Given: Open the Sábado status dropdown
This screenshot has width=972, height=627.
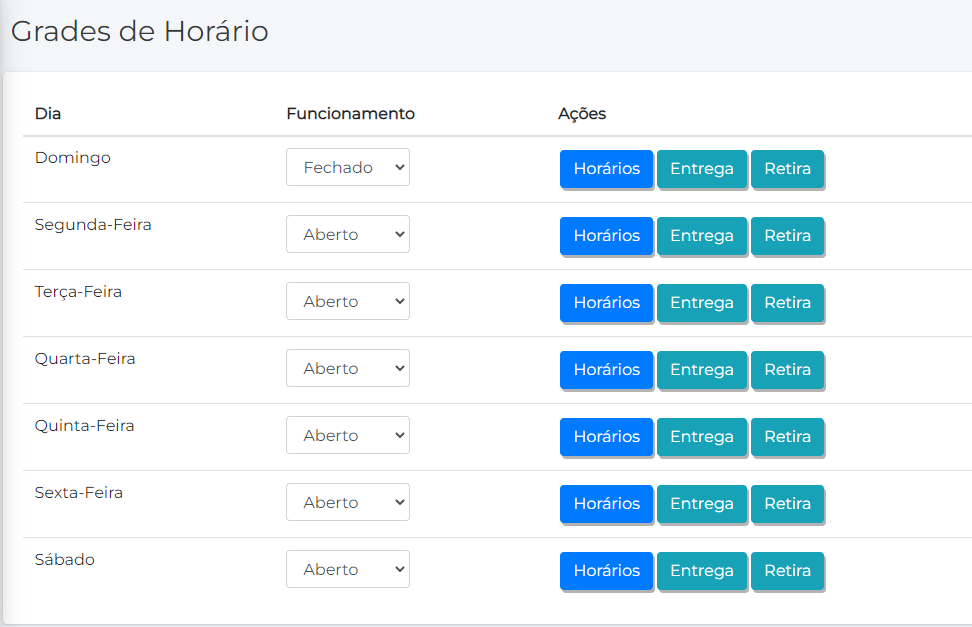Looking at the screenshot, I should point(347,570).
